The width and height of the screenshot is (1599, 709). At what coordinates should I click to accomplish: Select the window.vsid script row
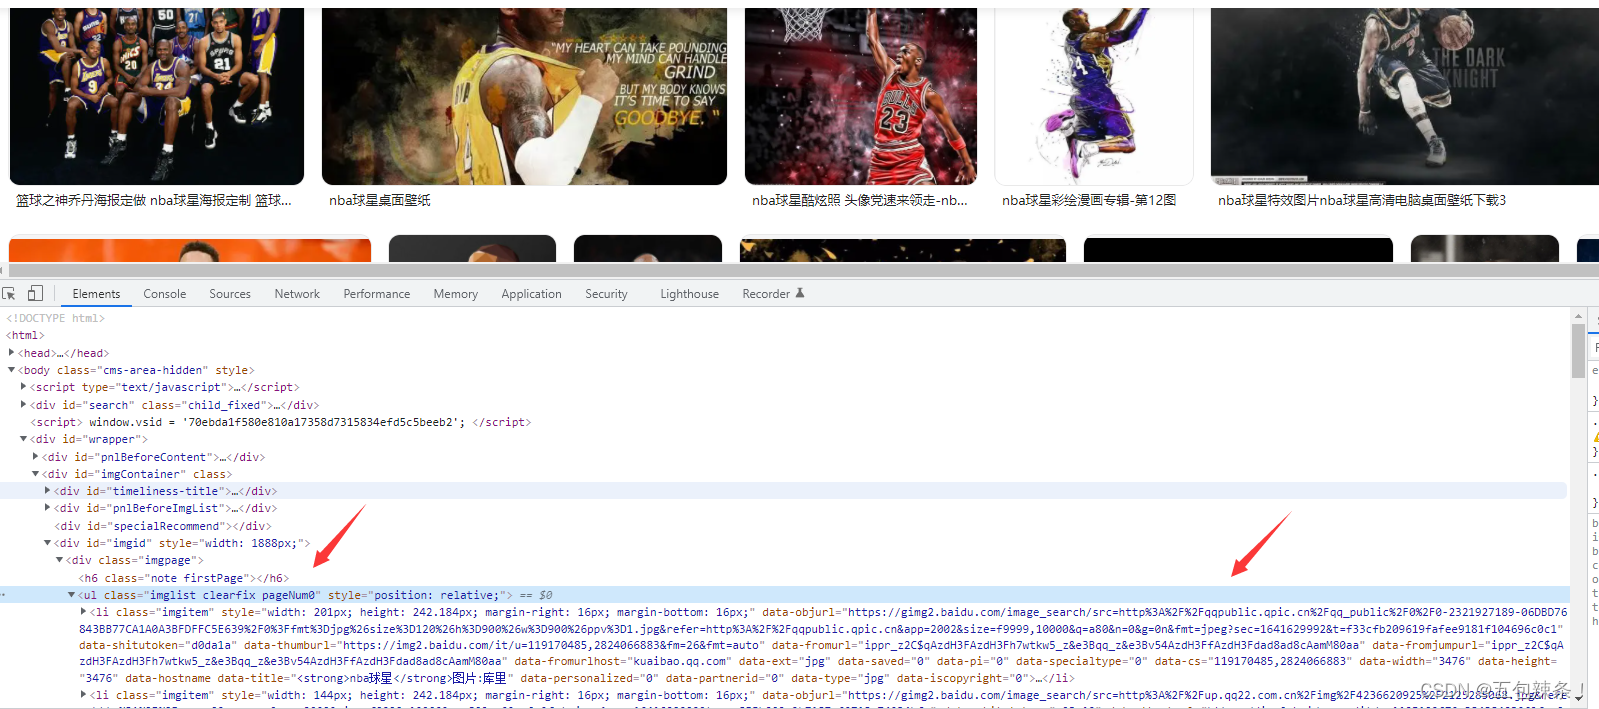click(x=281, y=422)
